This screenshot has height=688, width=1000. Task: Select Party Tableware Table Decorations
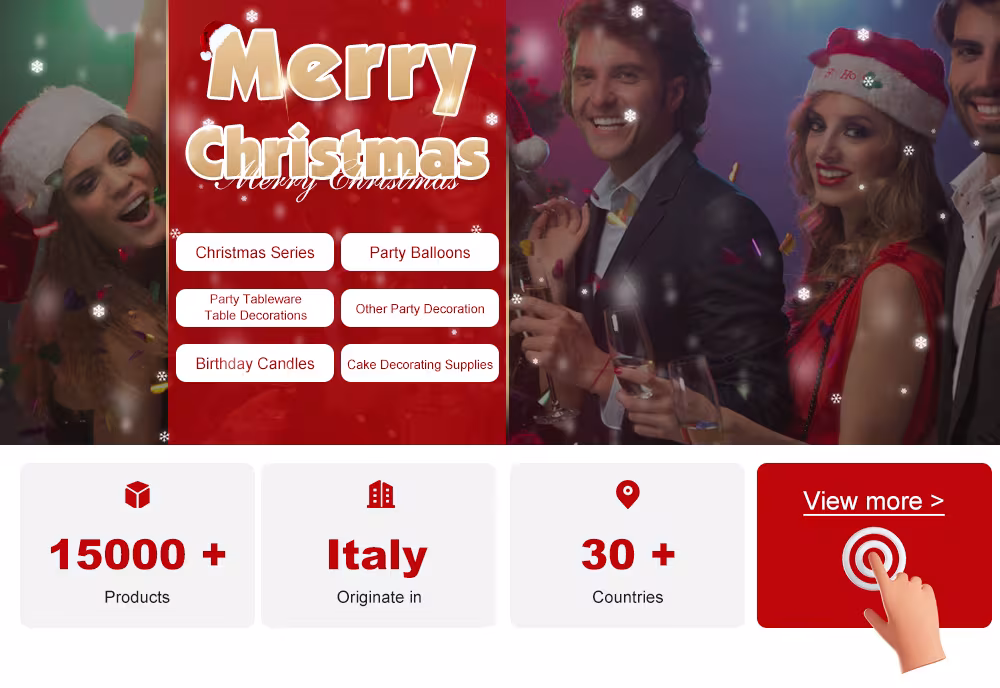coord(254,308)
